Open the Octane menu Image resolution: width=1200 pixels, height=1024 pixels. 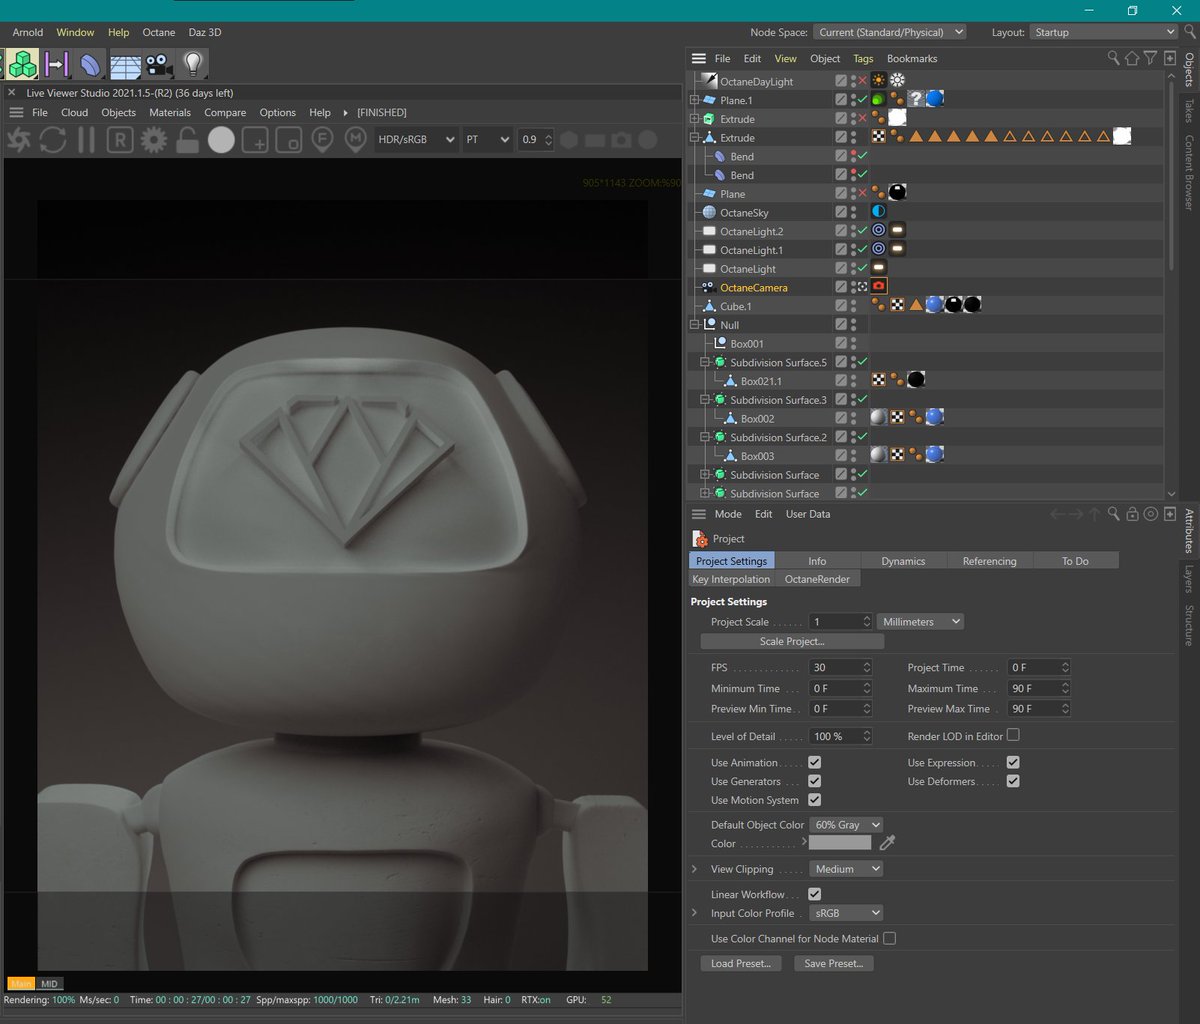[x=158, y=32]
